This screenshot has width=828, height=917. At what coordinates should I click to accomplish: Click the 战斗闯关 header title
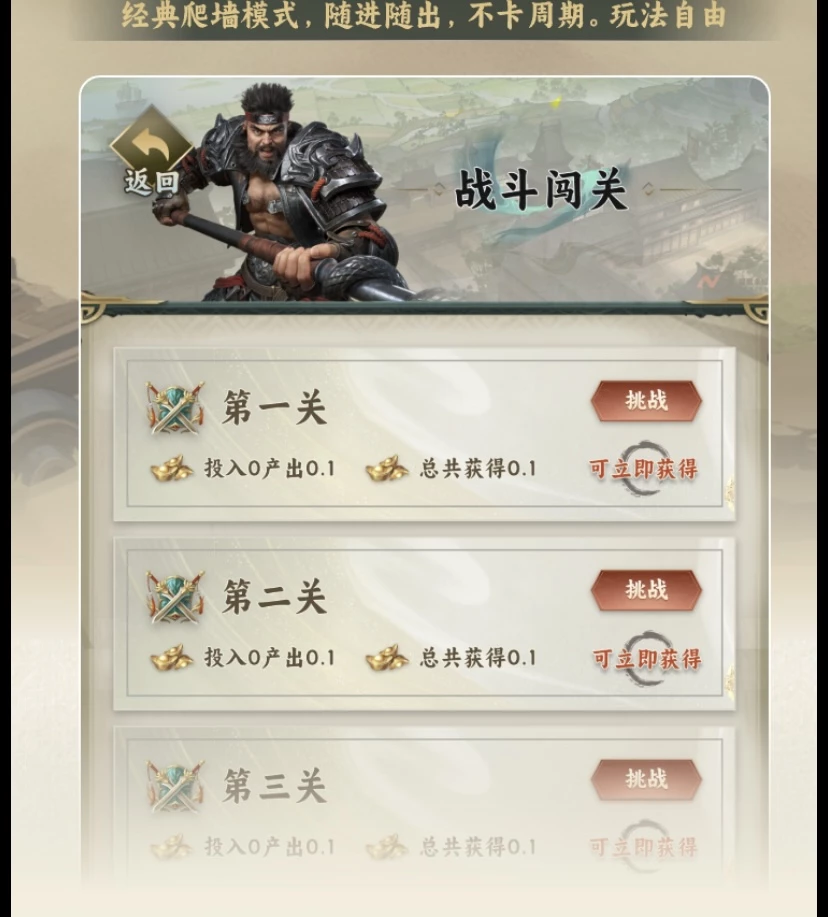(x=541, y=189)
